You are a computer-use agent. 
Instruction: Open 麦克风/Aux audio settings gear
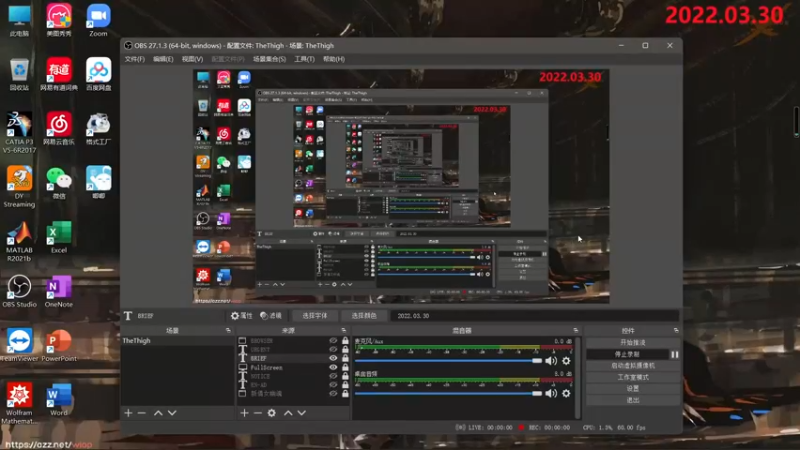[x=566, y=361]
